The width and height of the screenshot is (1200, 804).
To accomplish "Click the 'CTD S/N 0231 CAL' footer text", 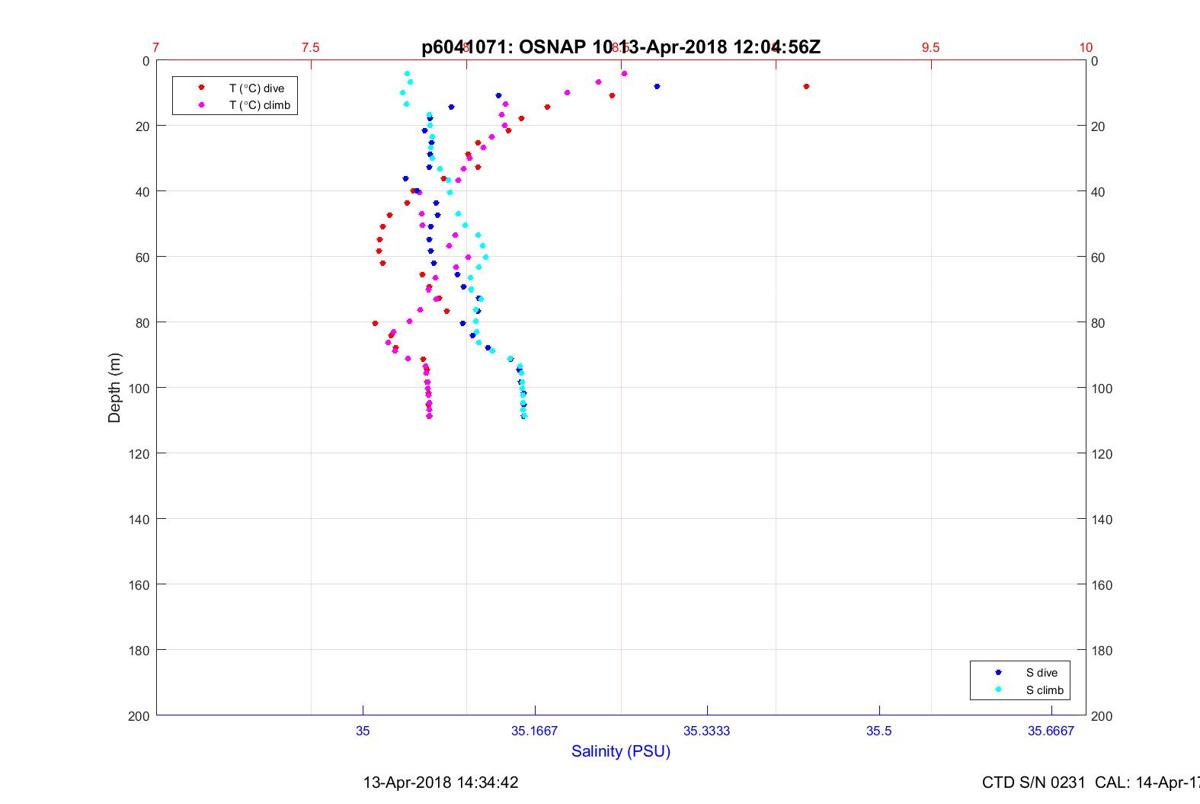I will (1091, 783).
